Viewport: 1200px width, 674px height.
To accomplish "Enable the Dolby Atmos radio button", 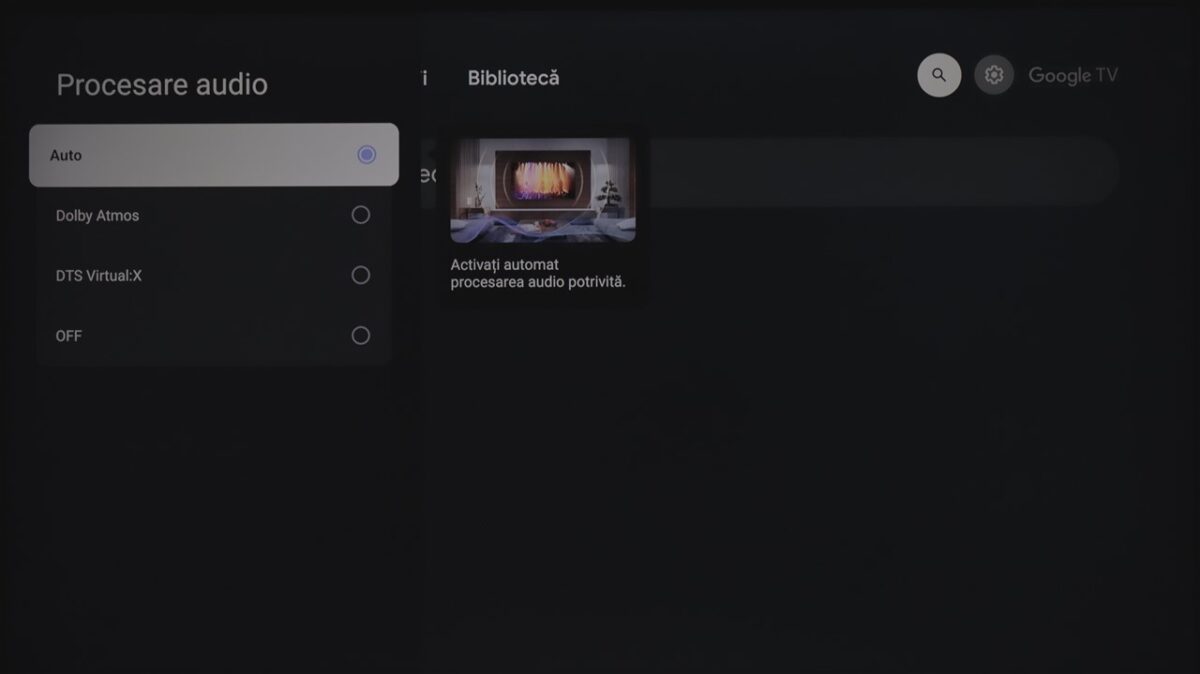I will [x=361, y=215].
